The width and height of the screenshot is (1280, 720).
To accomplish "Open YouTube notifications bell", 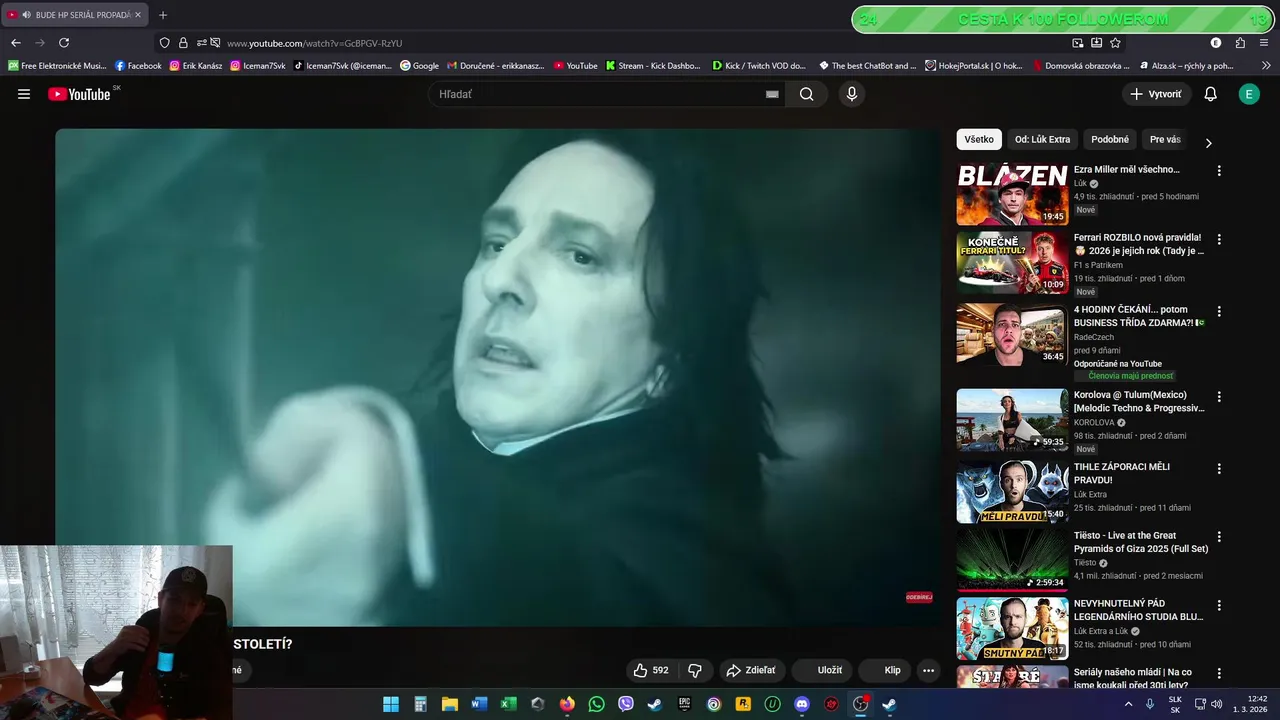I will 1210,94.
